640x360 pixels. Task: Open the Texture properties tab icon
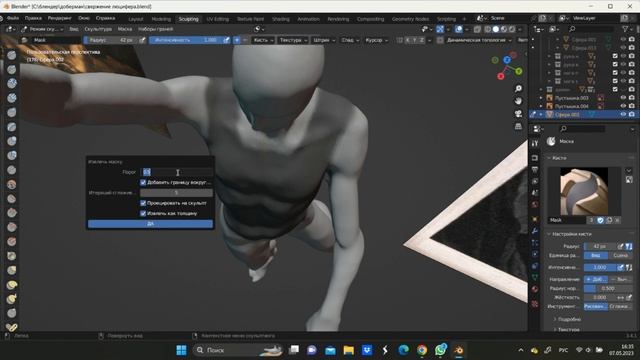pyautogui.click(x=535, y=304)
